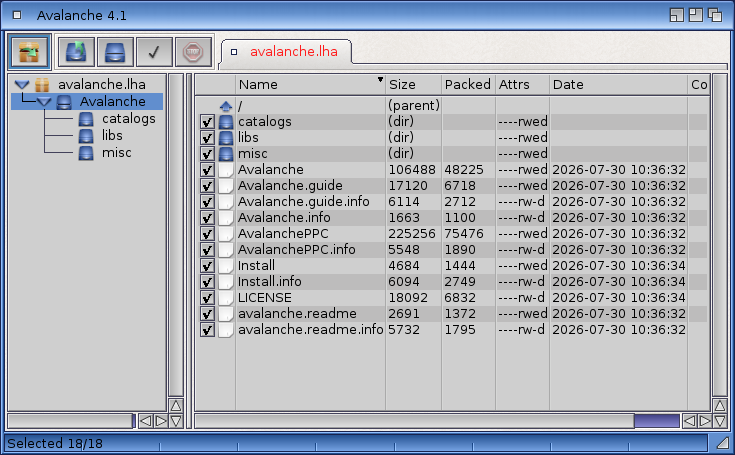735x455 pixels.
Task: Click the window resize gadget in the bottom corner
Action: (x=722, y=442)
